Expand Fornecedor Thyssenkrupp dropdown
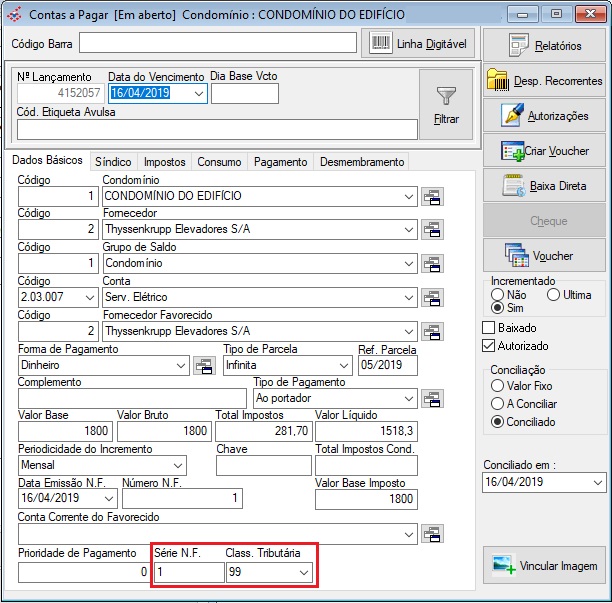 (409, 229)
